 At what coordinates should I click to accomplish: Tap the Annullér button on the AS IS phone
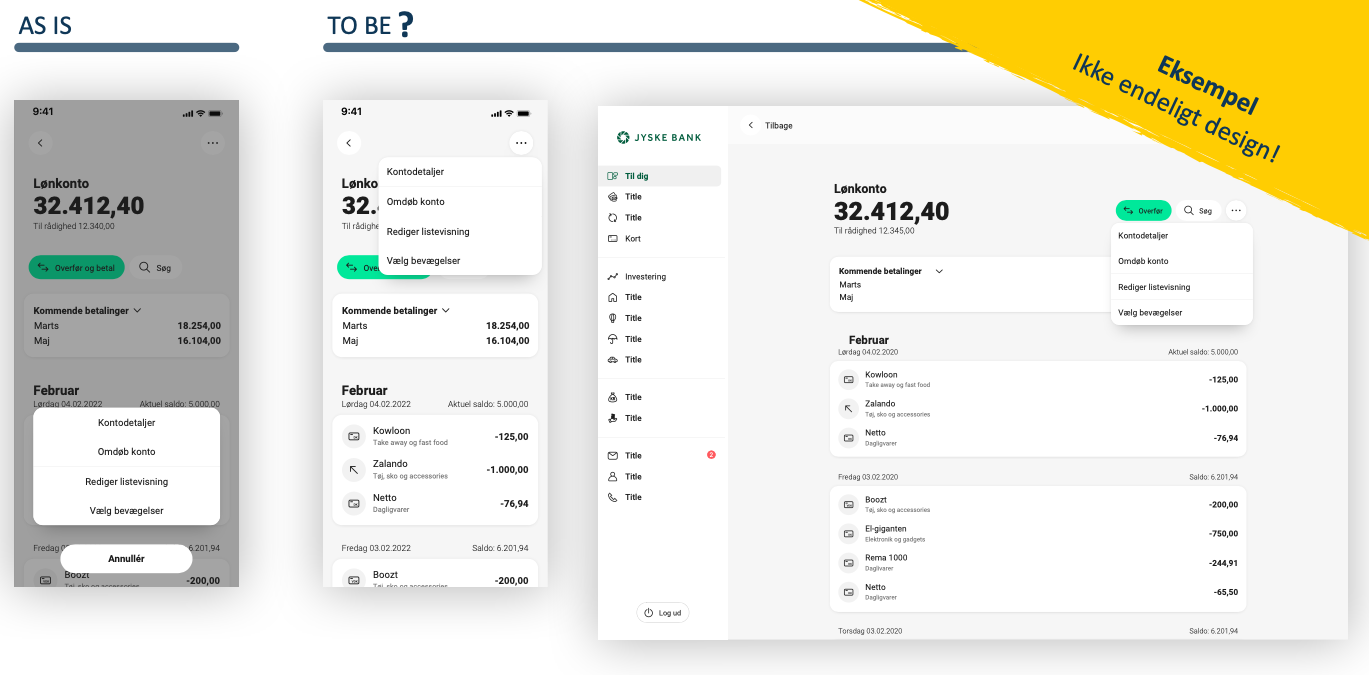[x=125, y=558]
